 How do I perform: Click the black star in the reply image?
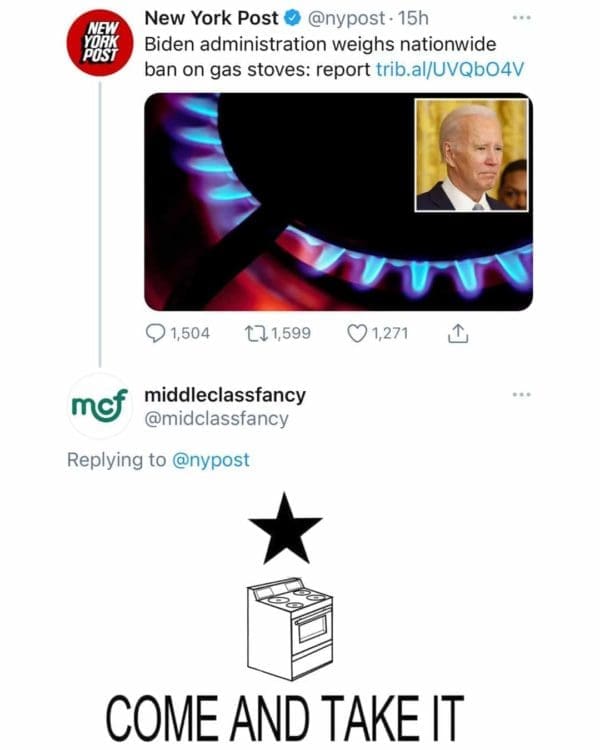click(x=285, y=527)
